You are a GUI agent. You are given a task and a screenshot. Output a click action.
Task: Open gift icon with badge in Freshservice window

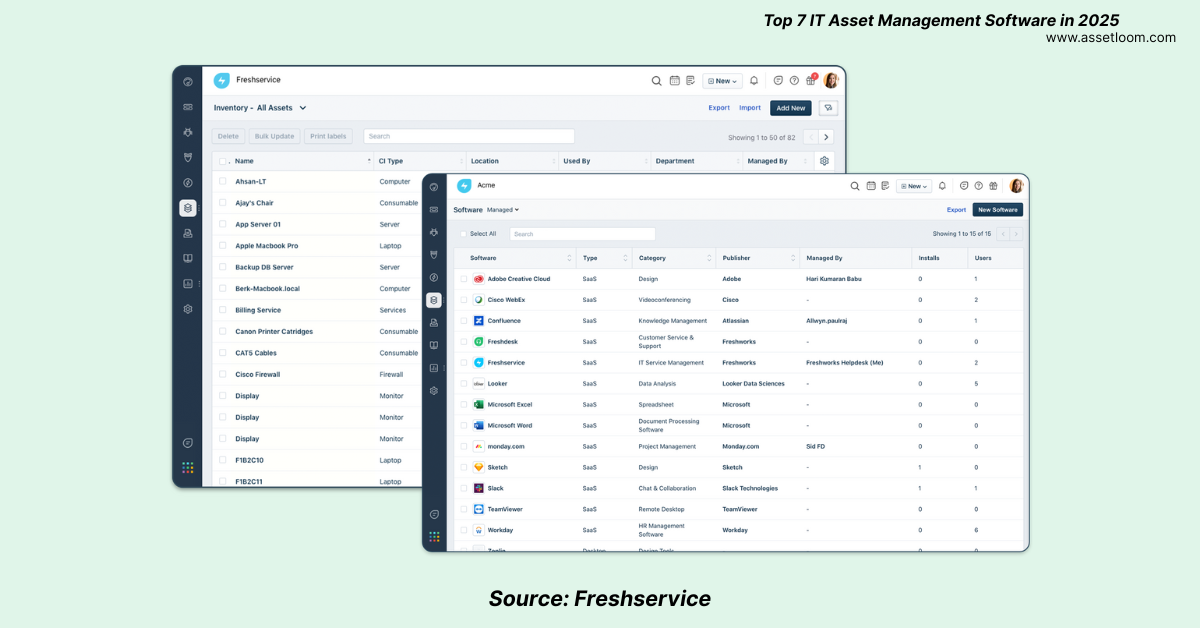pos(811,80)
